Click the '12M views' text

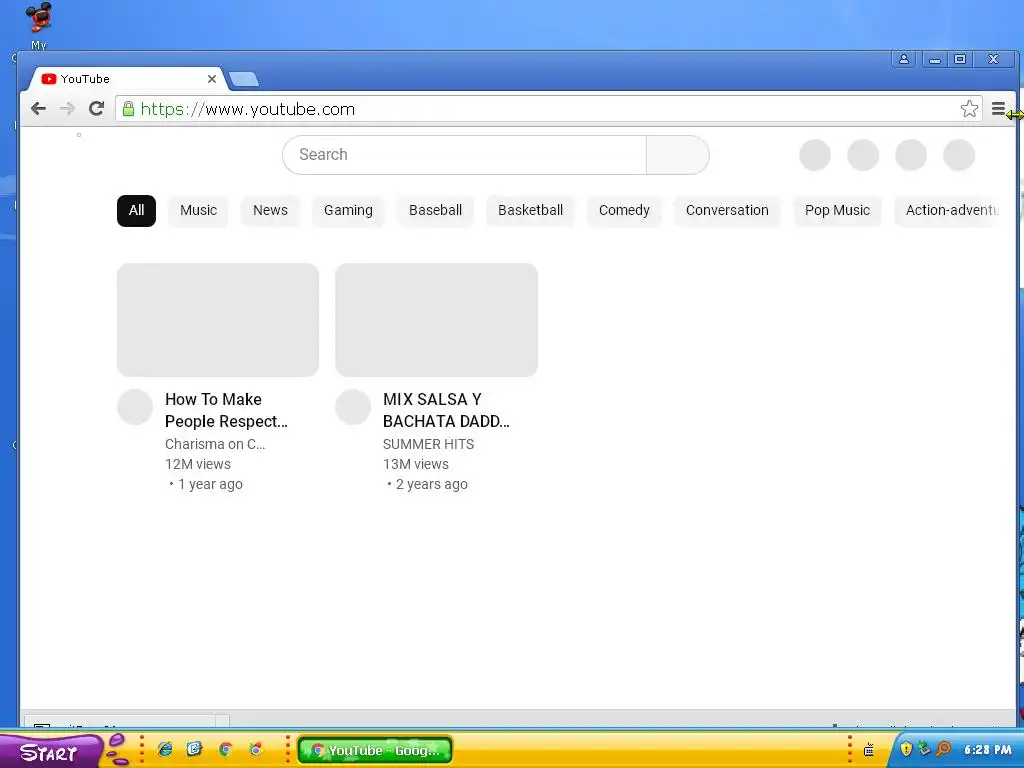tap(198, 464)
